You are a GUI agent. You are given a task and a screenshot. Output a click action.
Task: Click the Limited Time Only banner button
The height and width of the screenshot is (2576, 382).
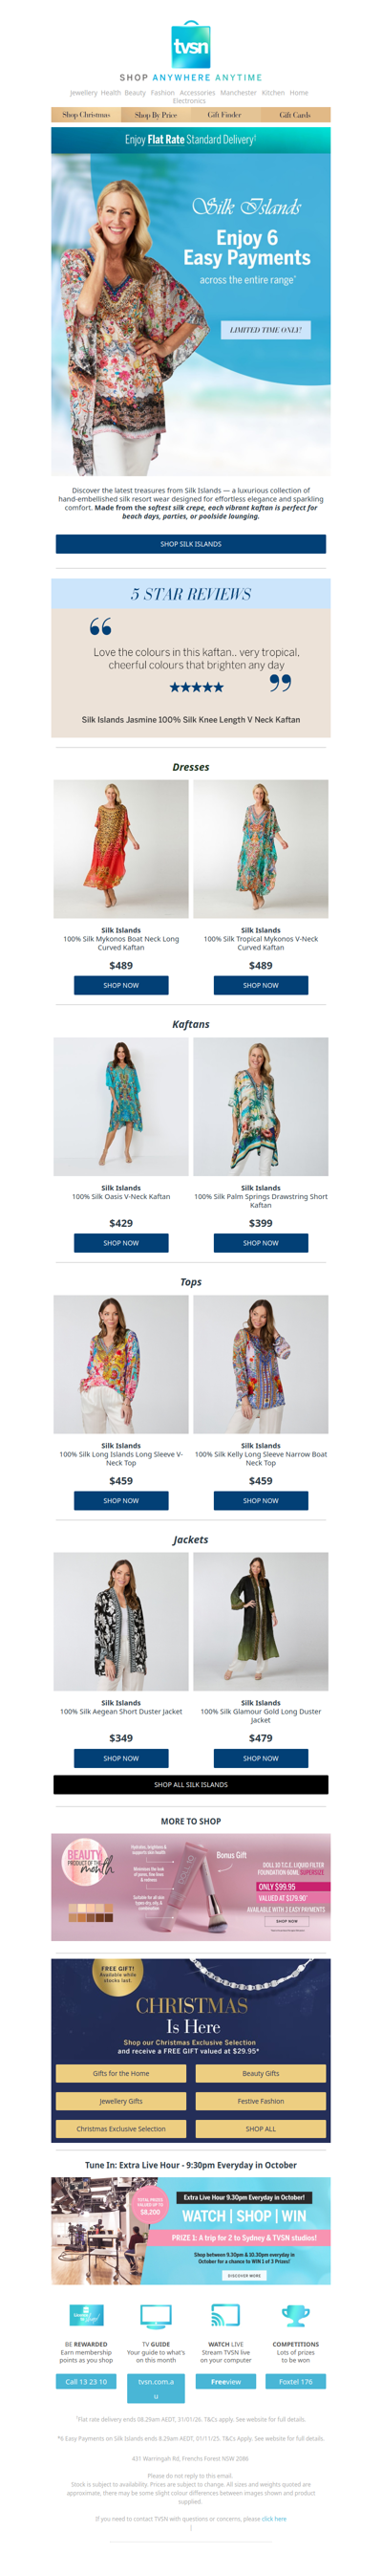(x=266, y=329)
